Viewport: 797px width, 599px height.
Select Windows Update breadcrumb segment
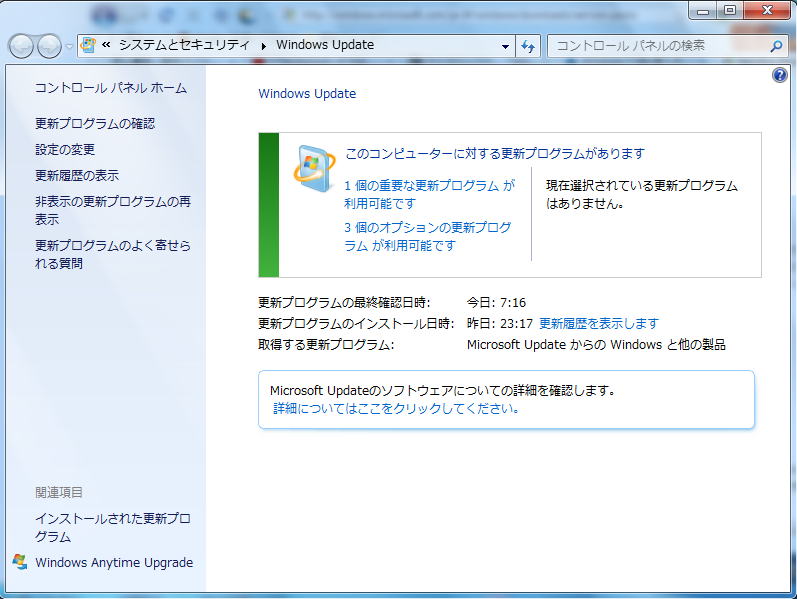coord(325,45)
